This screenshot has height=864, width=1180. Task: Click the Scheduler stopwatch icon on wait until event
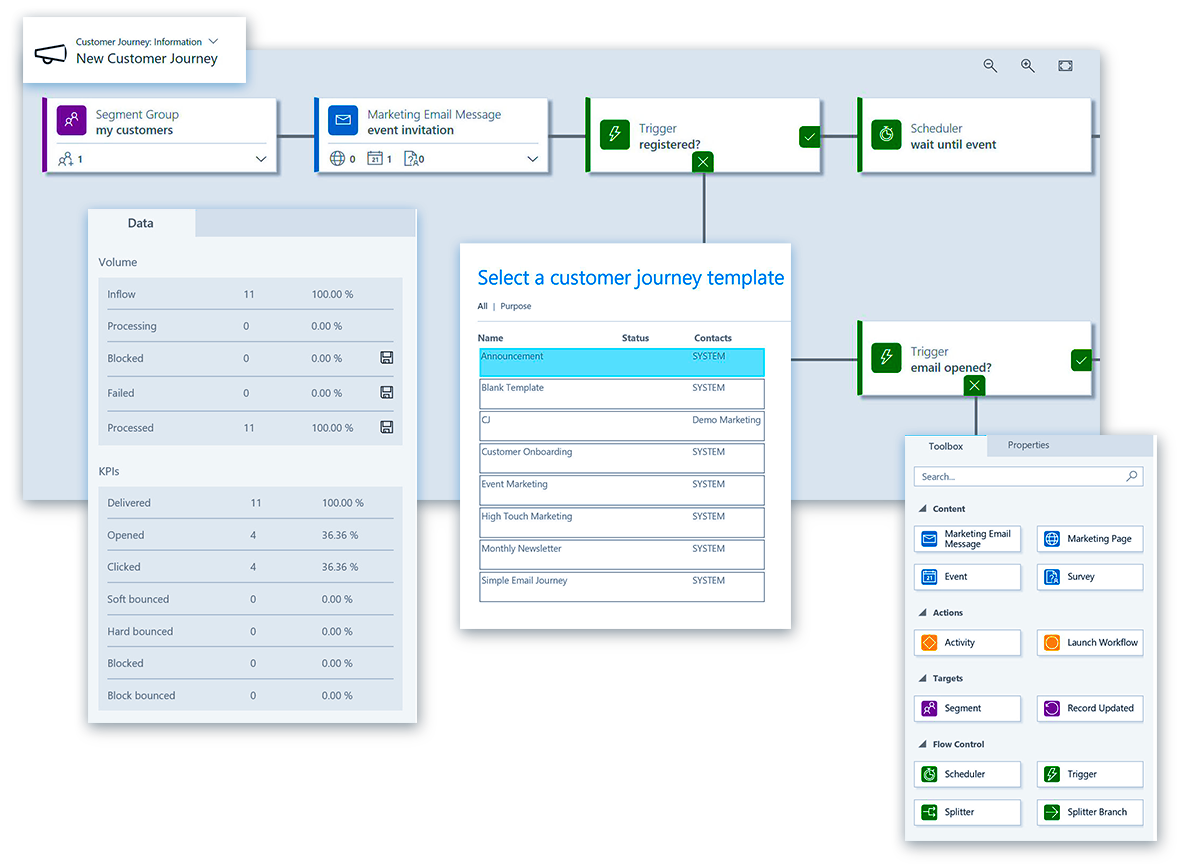click(886, 135)
